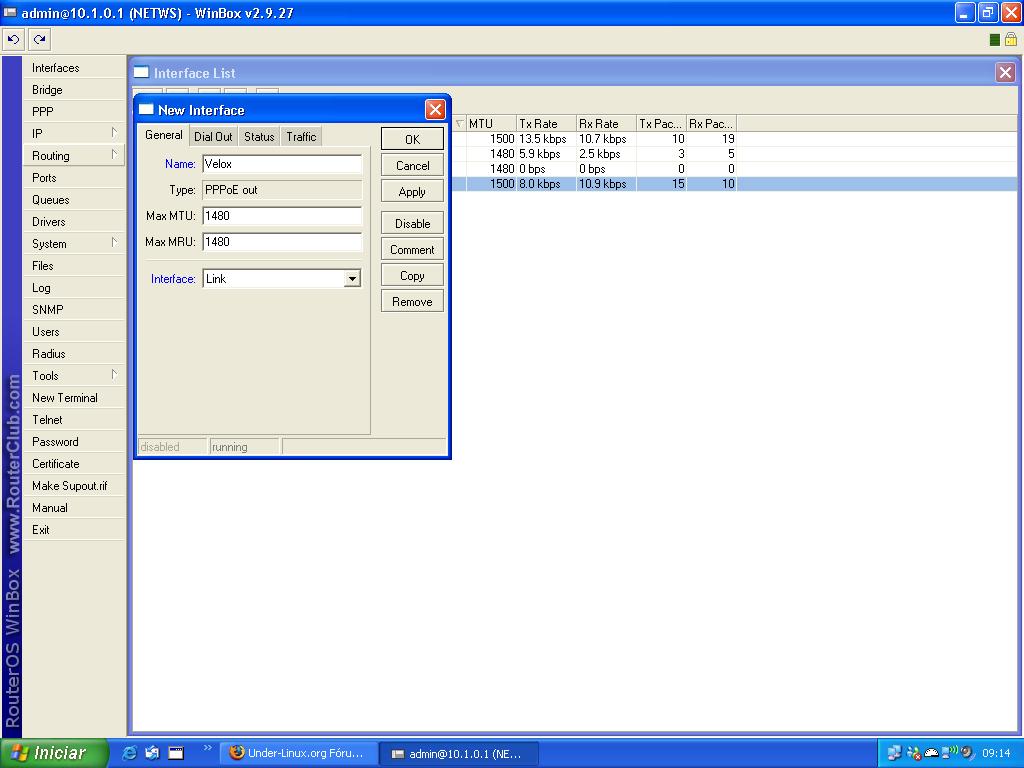Click the green load indicator icon
Screen dimensions: 1024x768
pos(995,40)
